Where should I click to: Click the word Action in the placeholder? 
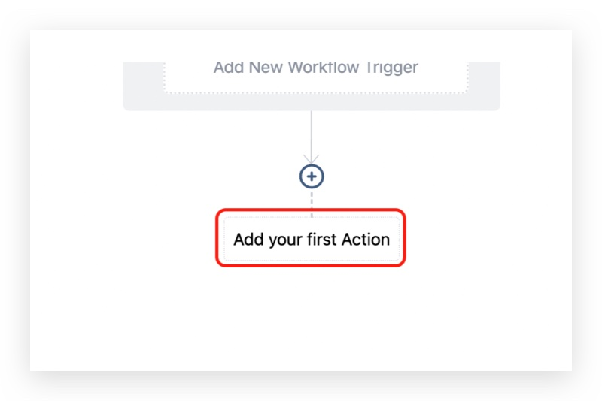pyautogui.click(x=366, y=240)
